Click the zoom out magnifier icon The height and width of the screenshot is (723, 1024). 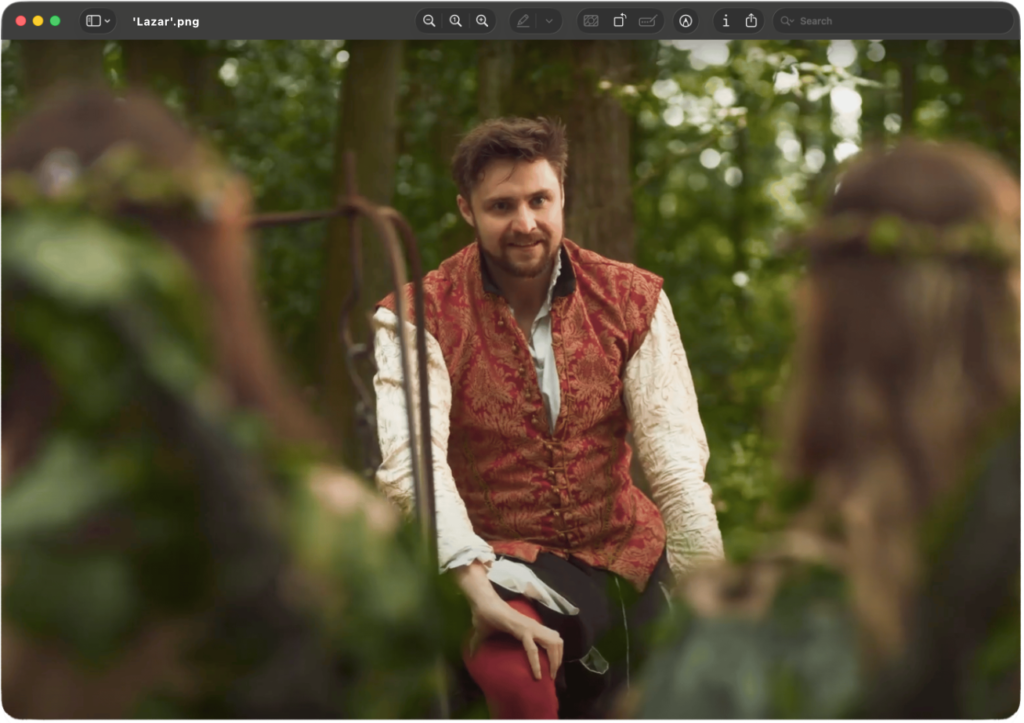[x=429, y=21]
